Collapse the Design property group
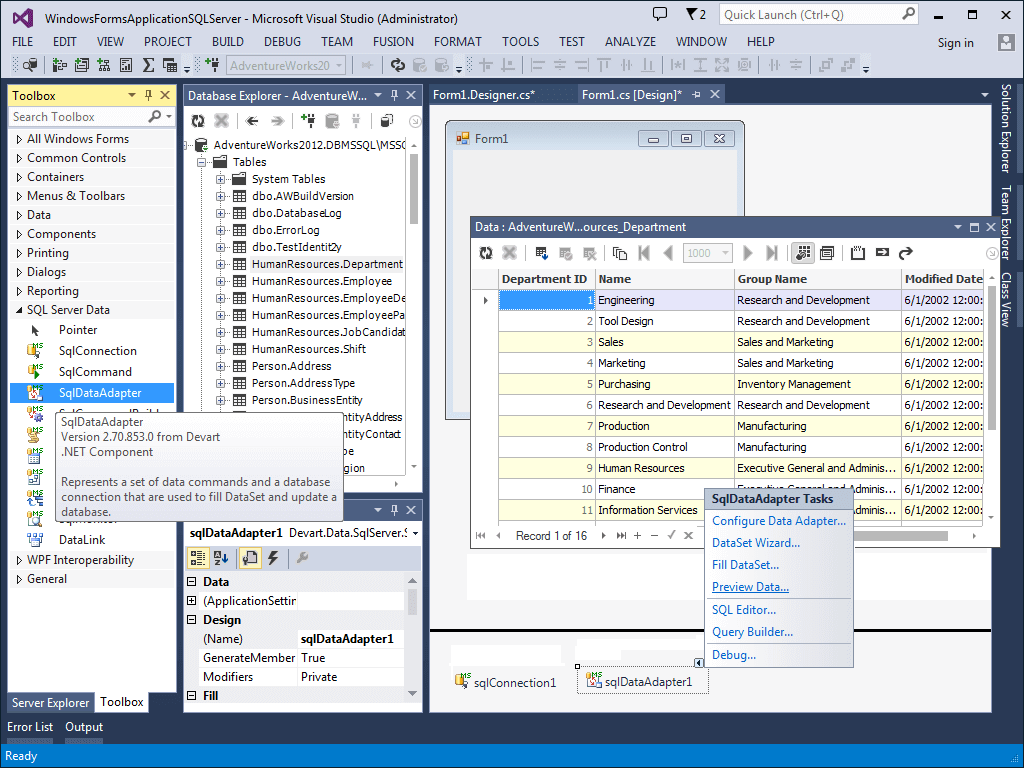The height and width of the screenshot is (768, 1024). 192,620
